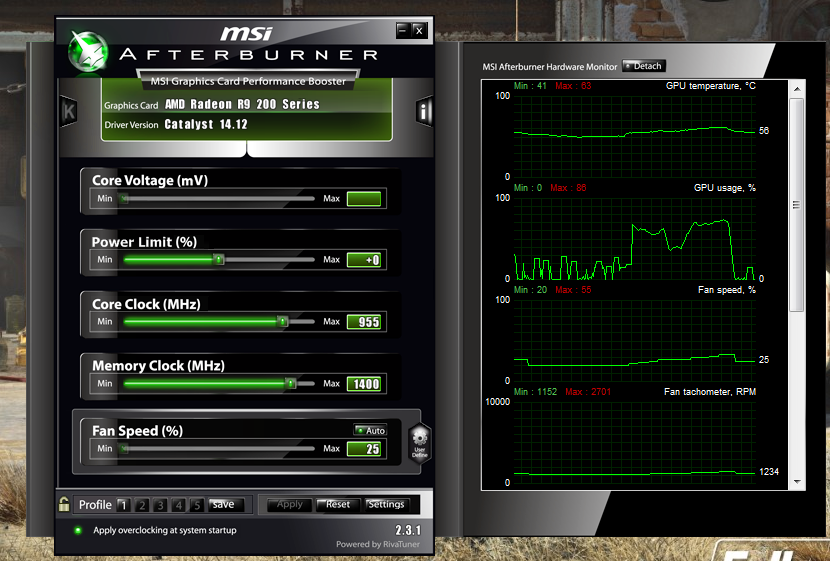Click the Core Clock slider handle
This screenshot has height=561, width=830.
tap(283, 321)
